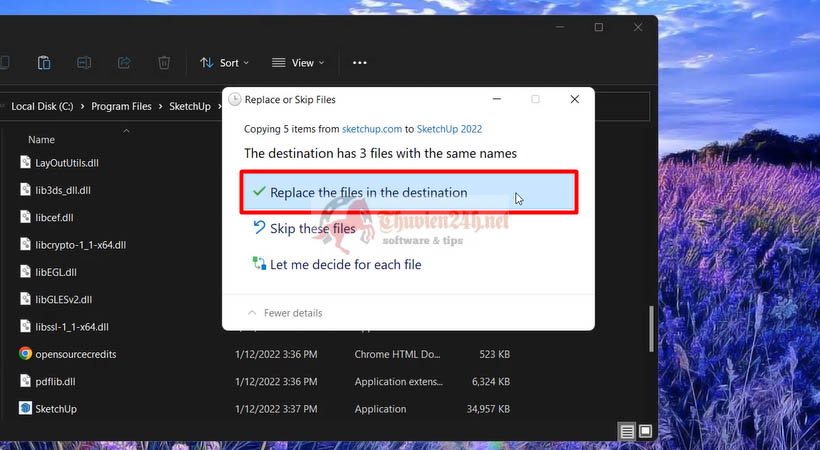Click Chrome HTML Do... type cell

click(397, 354)
